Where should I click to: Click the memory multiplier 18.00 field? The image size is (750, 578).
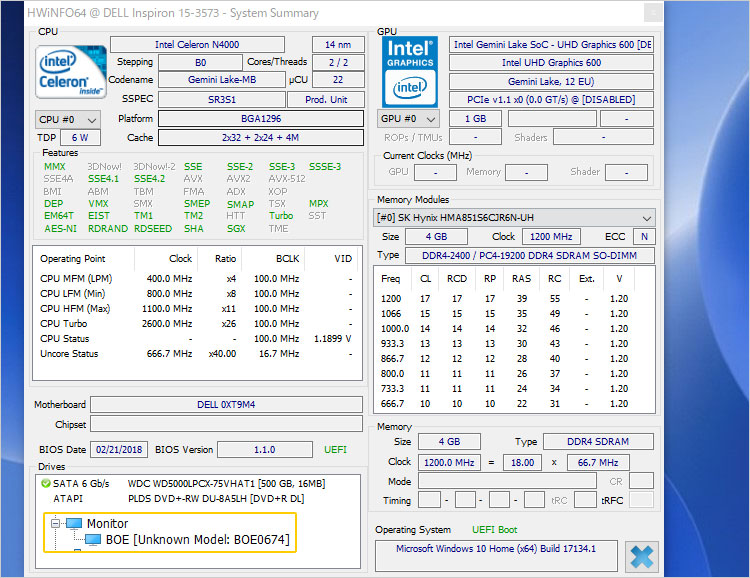click(x=522, y=463)
